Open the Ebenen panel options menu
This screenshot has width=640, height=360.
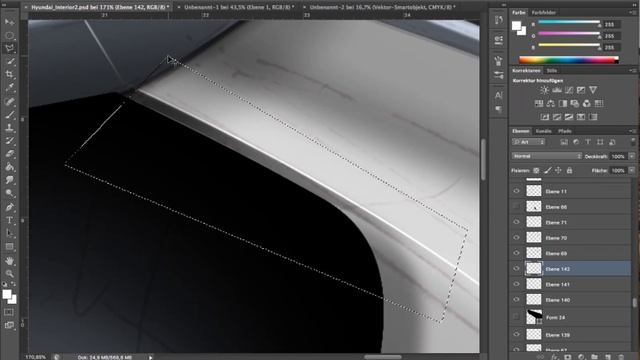point(632,131)
